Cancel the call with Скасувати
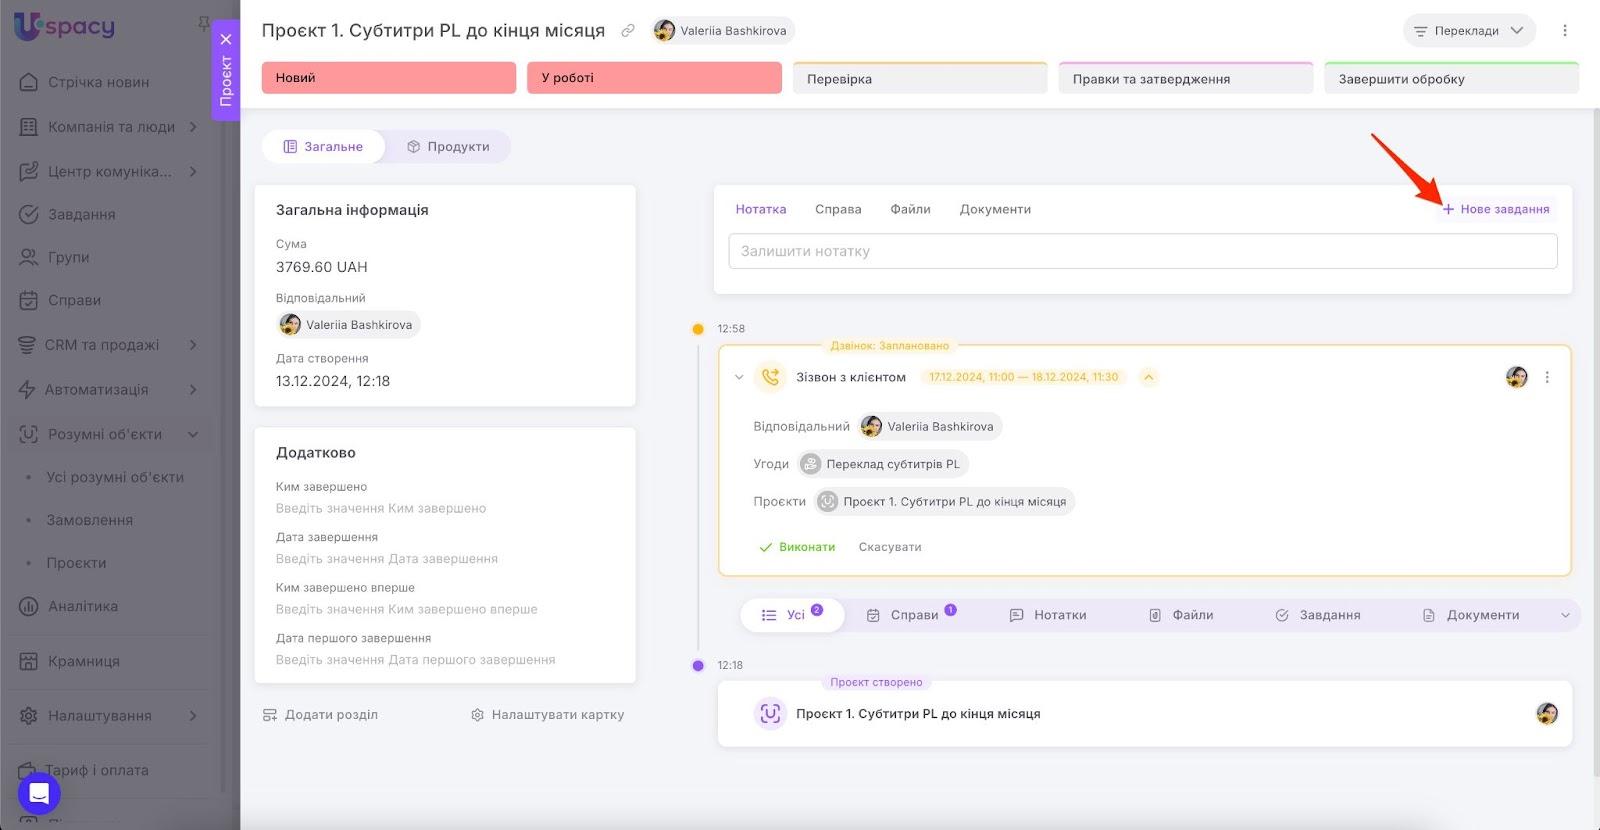1600x830 pixels. [890, 547]
